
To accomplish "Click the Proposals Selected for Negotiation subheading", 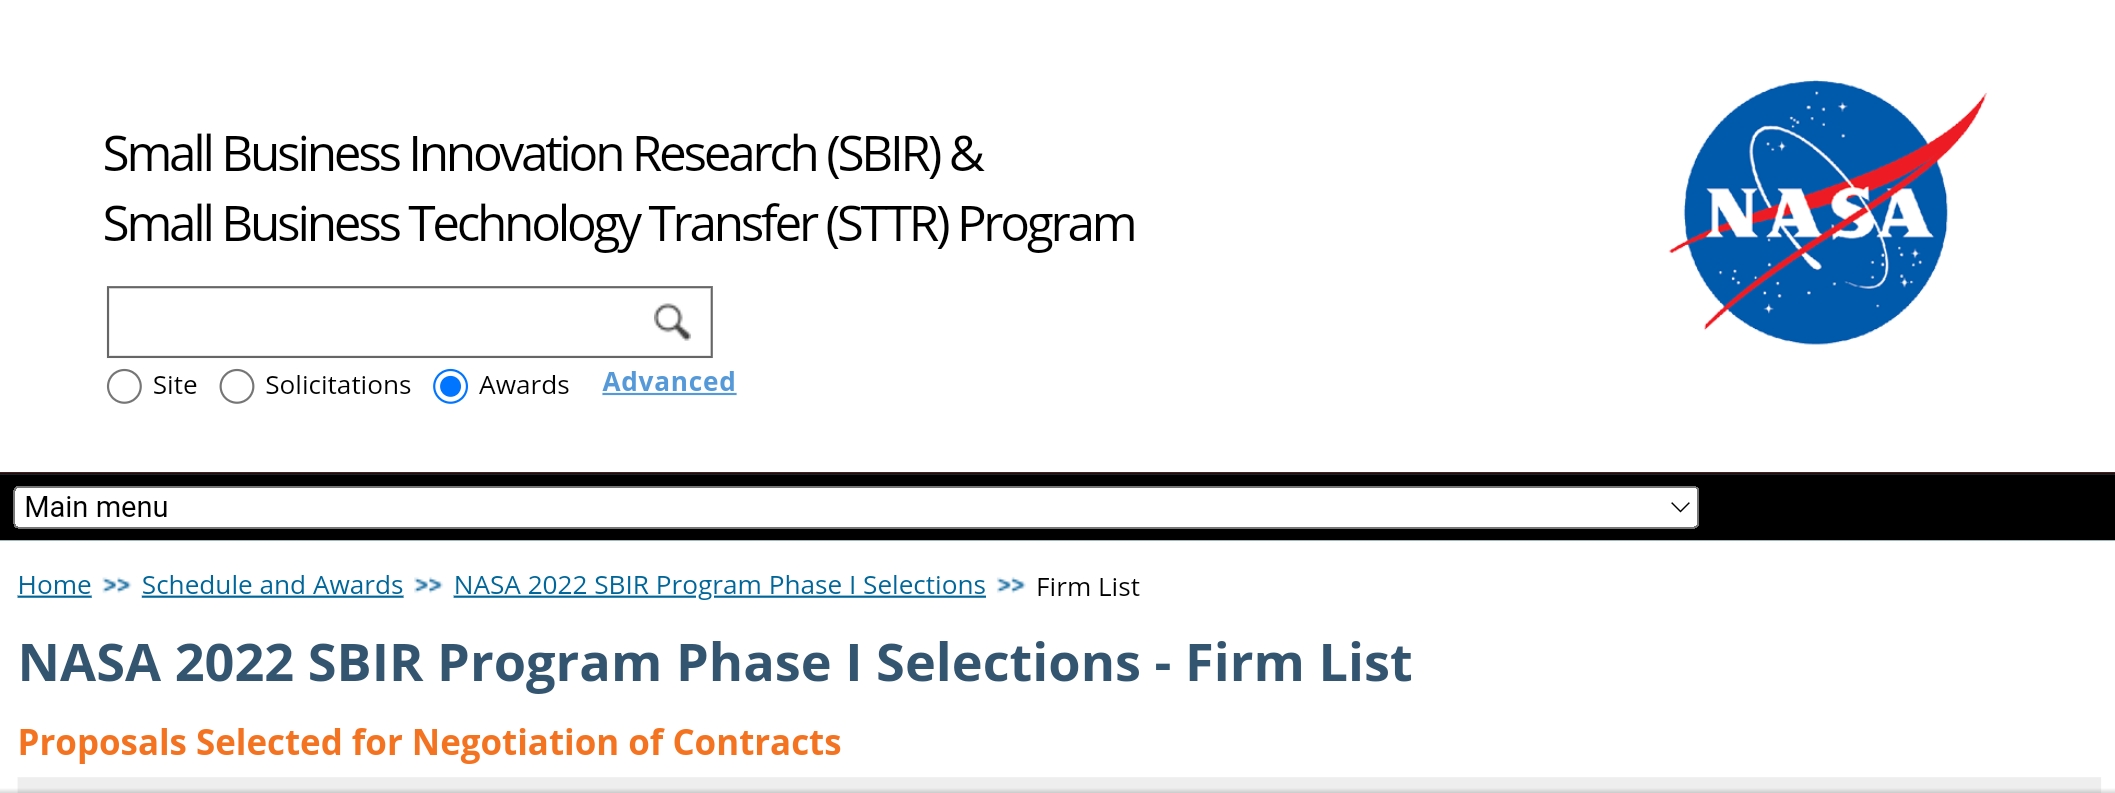I will pos(429,742).
